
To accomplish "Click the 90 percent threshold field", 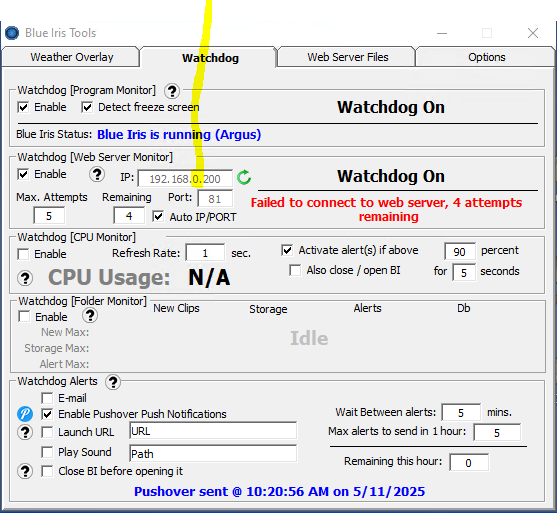I will tap(460, 252).
